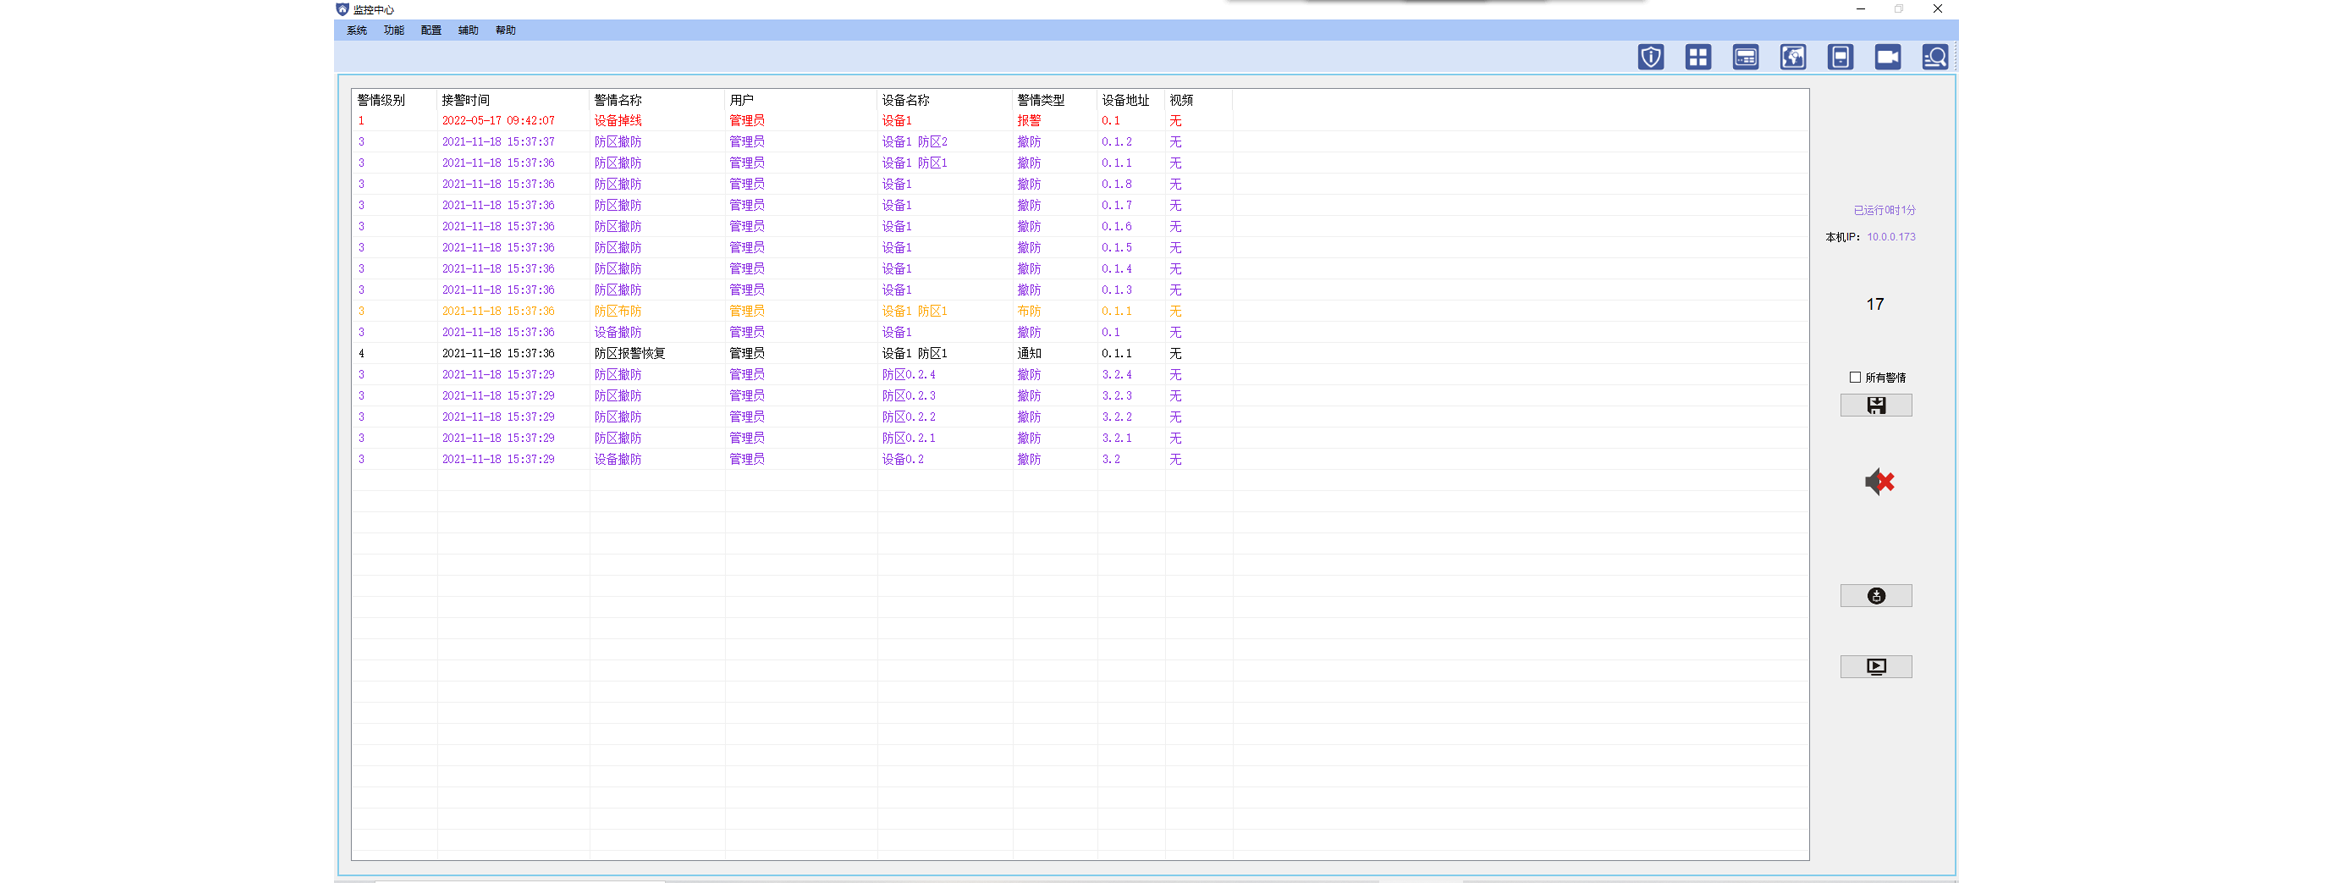Click the monitoring center app logo
The width and height of the screenshot is (2327, 883).
click(342, 9)
